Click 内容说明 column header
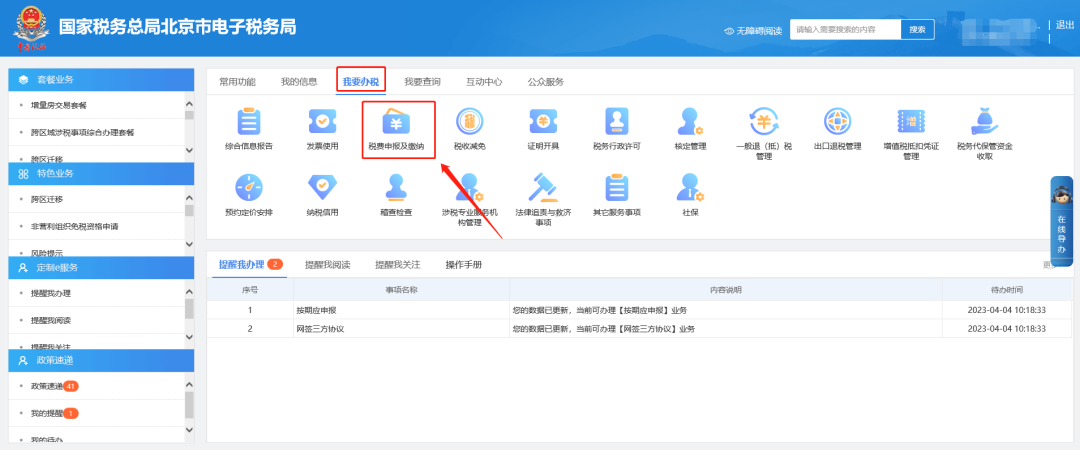Viewport: 1080px width, 450px height. [x=726, y=290]
